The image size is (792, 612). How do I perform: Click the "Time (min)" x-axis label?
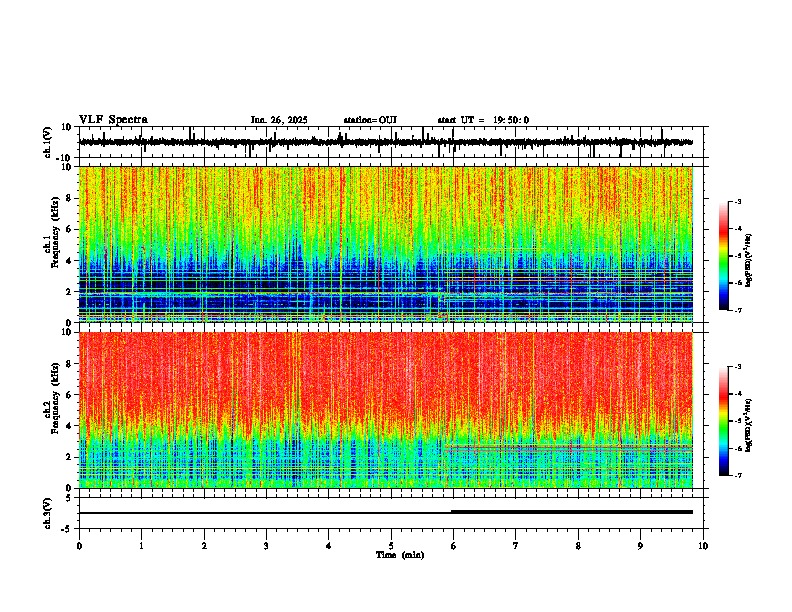[400, 555]
